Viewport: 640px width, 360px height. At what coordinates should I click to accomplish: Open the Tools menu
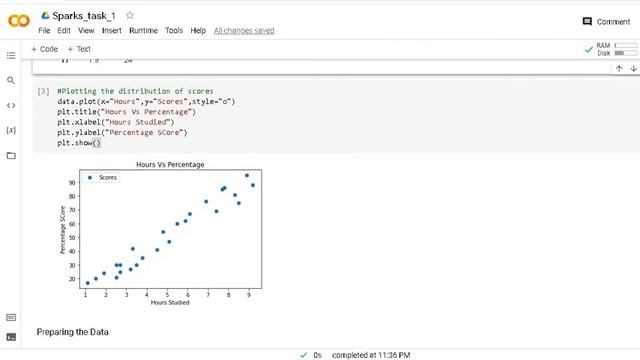174,31
